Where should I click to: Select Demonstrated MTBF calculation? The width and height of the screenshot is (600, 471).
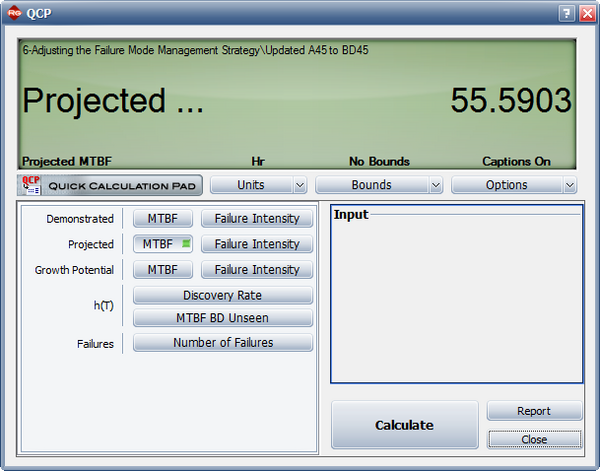pos(162,218)
